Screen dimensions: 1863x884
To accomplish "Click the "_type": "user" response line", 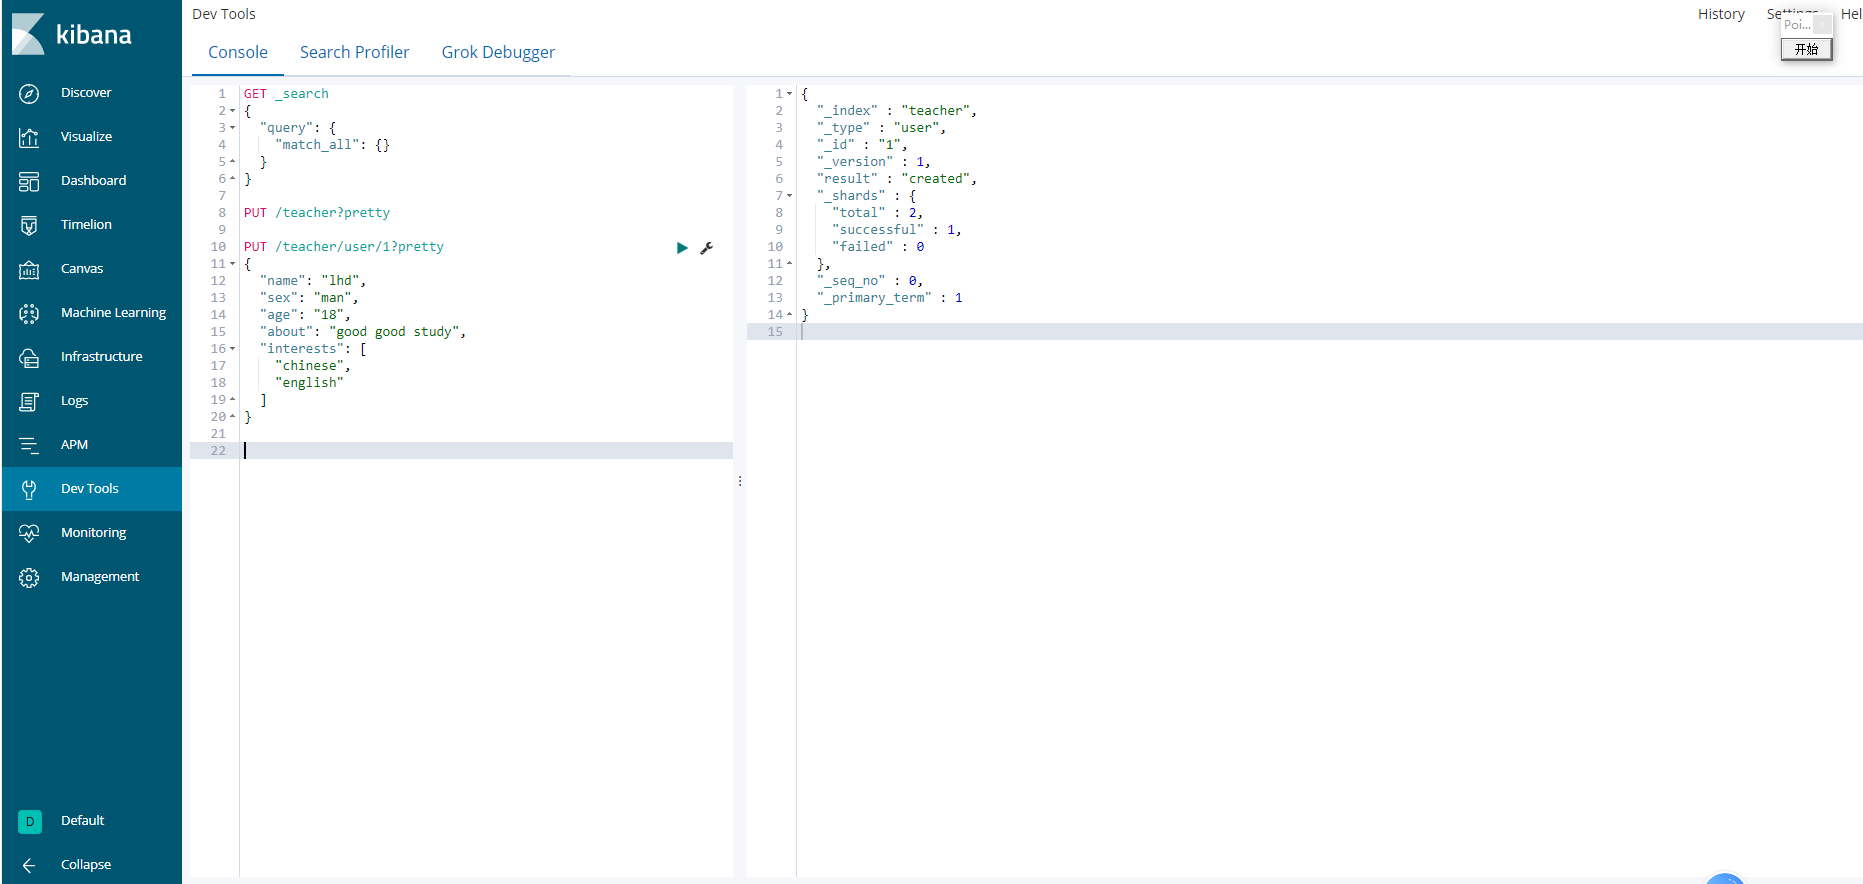I will [882, 128].
